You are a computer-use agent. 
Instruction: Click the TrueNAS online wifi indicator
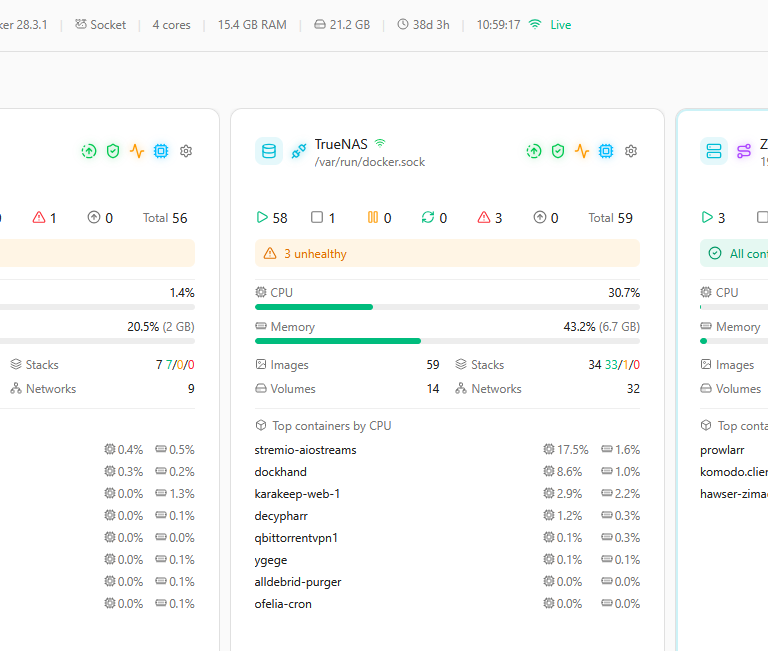[x=380, y=144]
